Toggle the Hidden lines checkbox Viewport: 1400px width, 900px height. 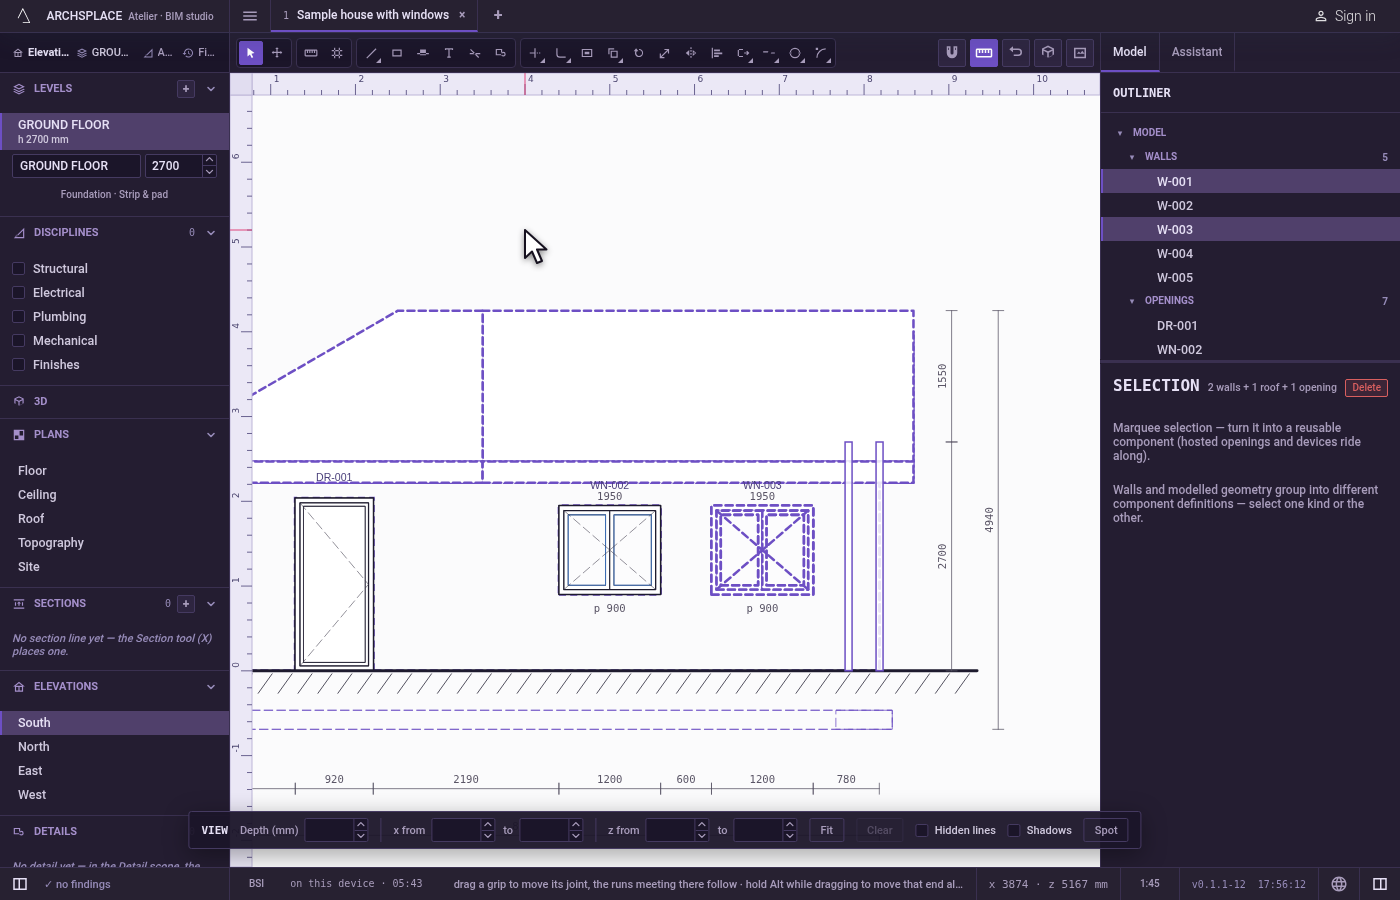(x=922, y=830)
